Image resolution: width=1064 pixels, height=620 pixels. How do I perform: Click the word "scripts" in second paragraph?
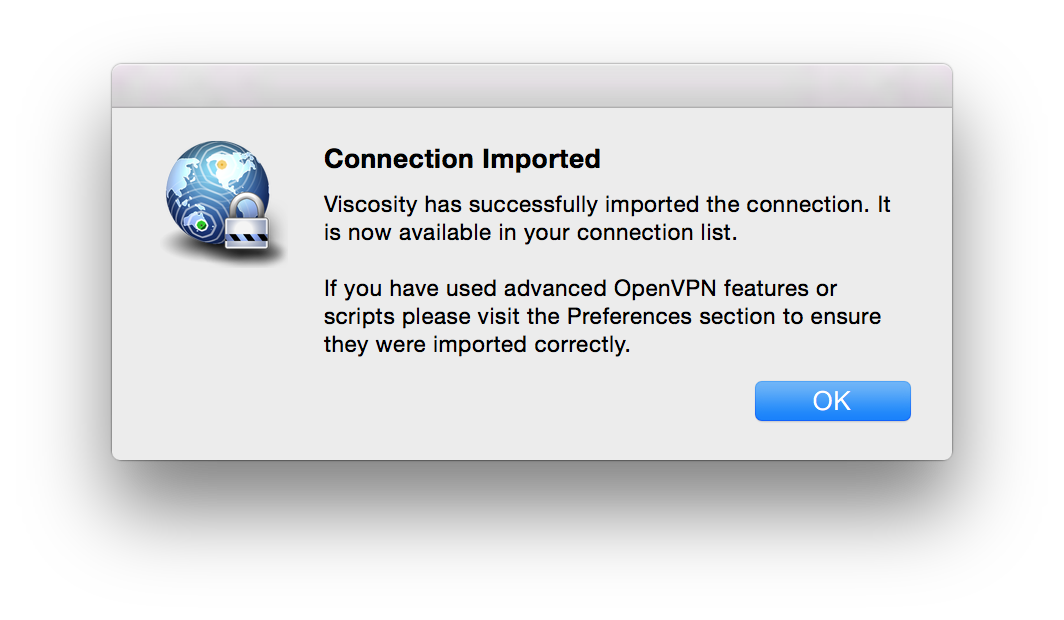pos(359,317)
